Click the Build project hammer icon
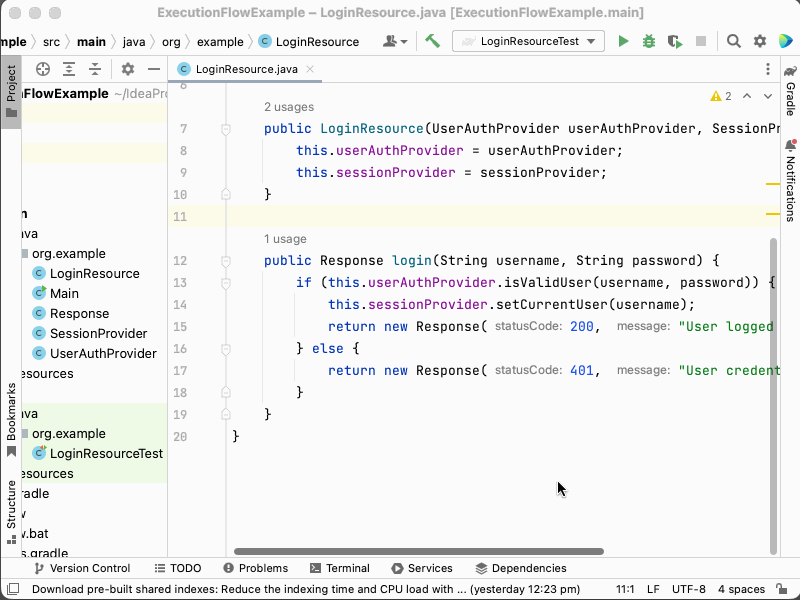This screenshot has width=800, height=600. tap(432, 41)
